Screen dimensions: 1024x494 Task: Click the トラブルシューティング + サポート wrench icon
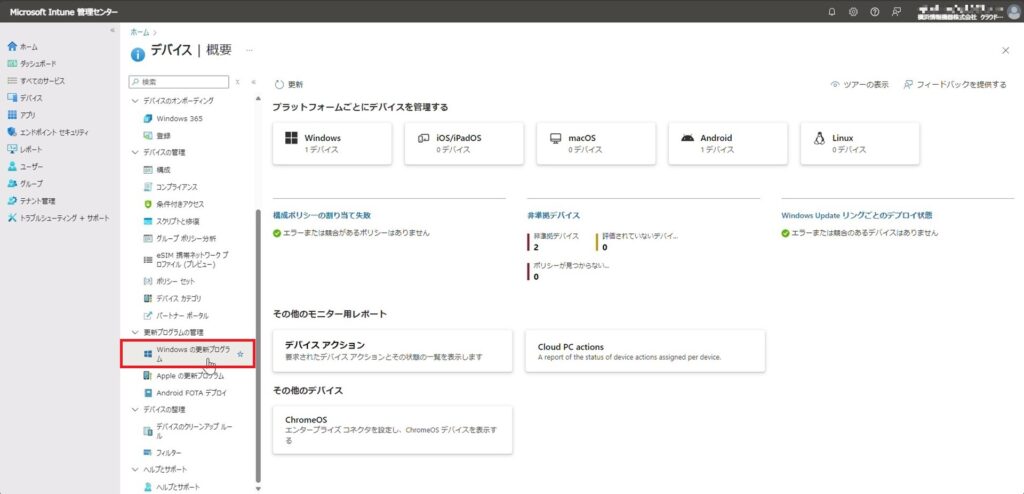tap(12, 218)
